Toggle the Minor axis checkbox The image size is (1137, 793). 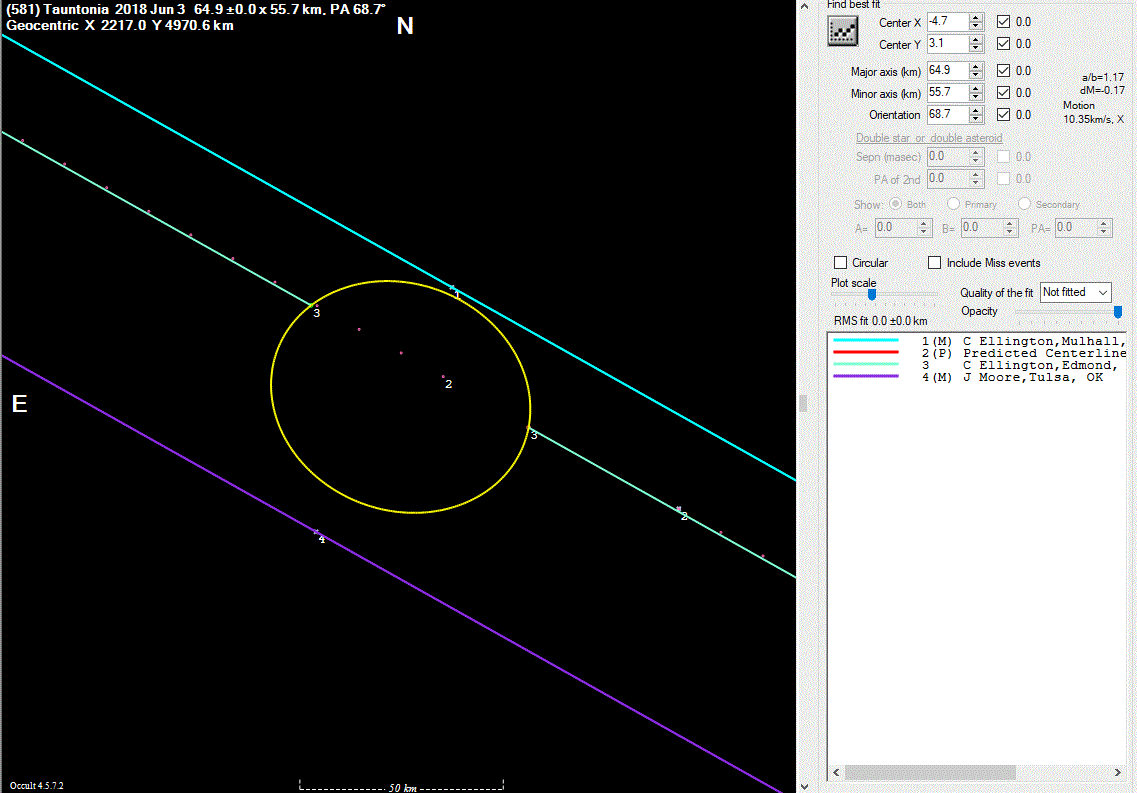coord(1004,93)
